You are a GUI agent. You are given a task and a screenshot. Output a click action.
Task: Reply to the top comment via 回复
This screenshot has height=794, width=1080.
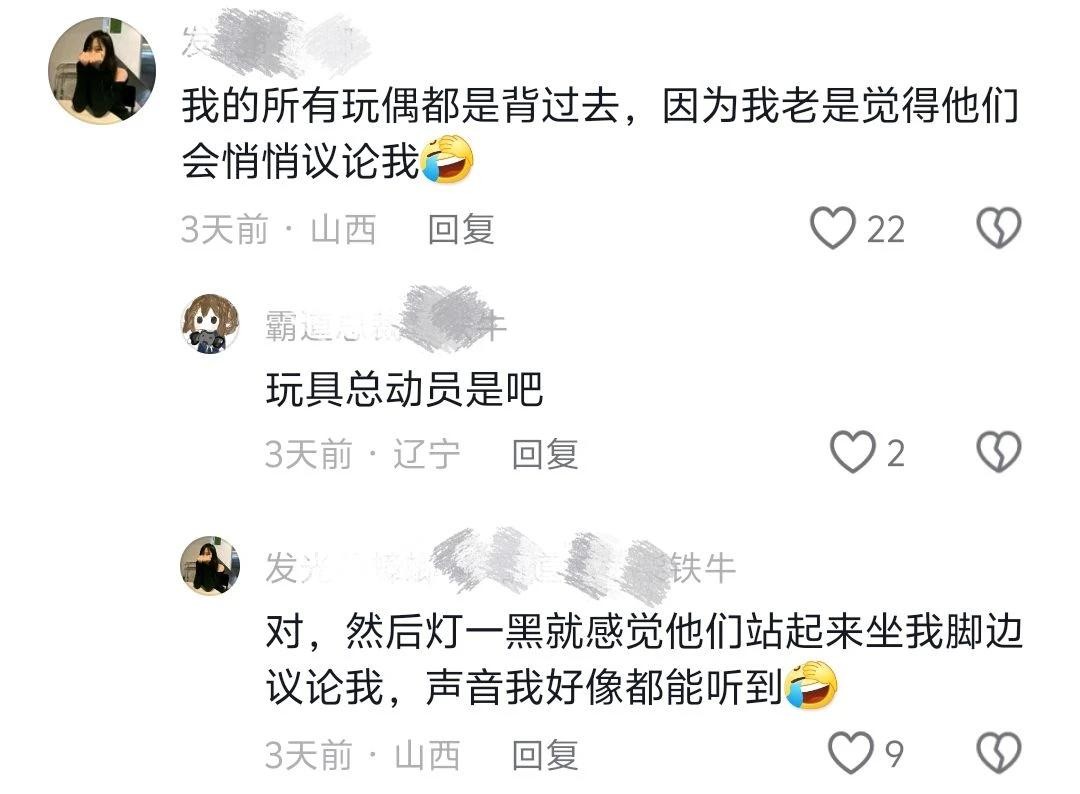click(461, 229)
